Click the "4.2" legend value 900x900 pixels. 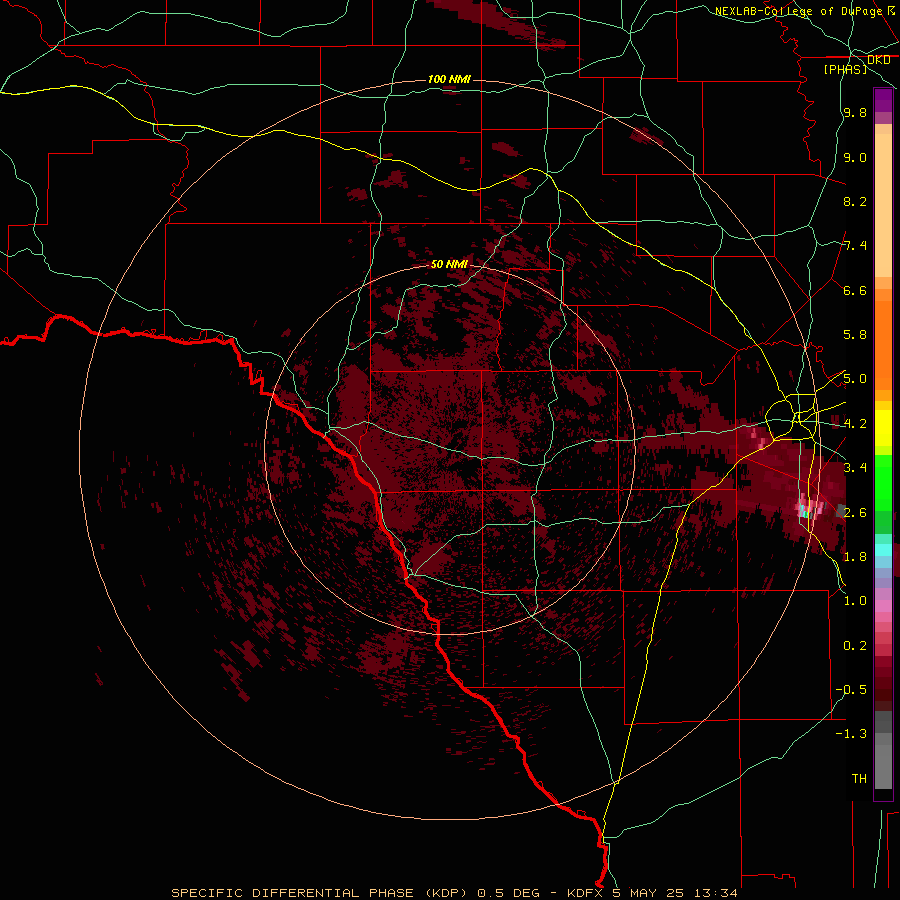point(855,424)
